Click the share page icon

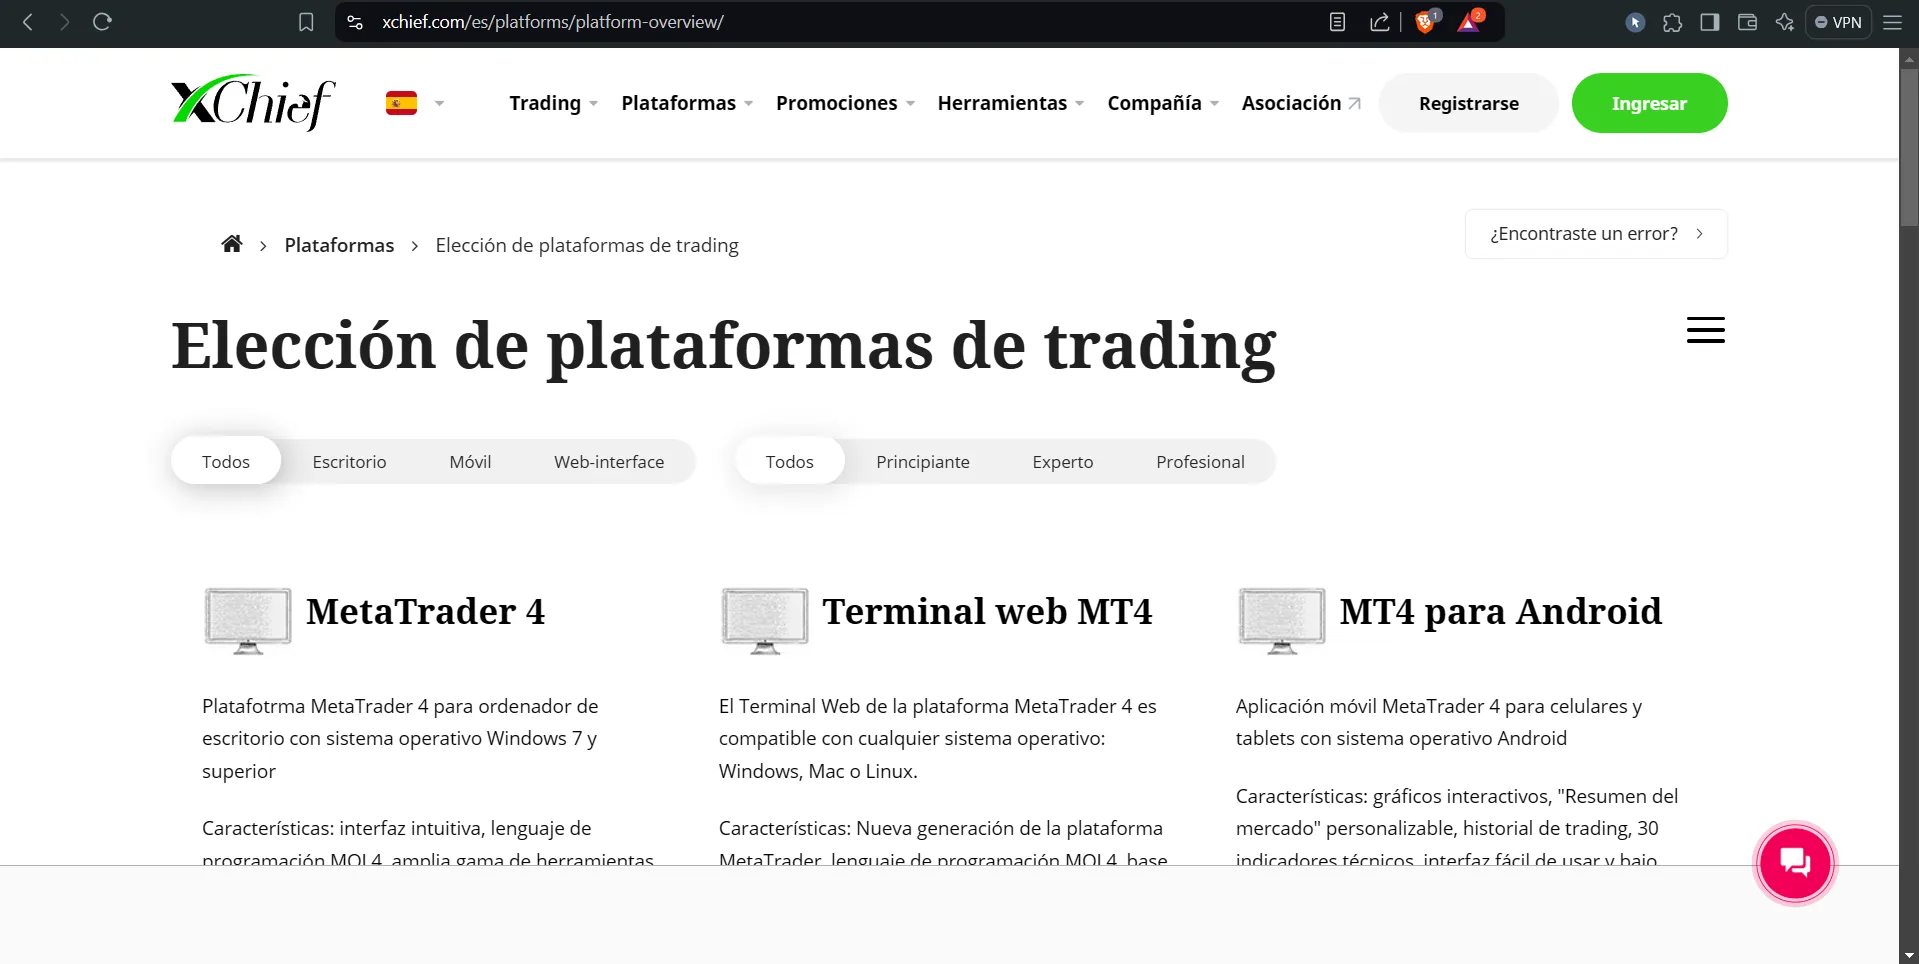tap(1380, 22)
